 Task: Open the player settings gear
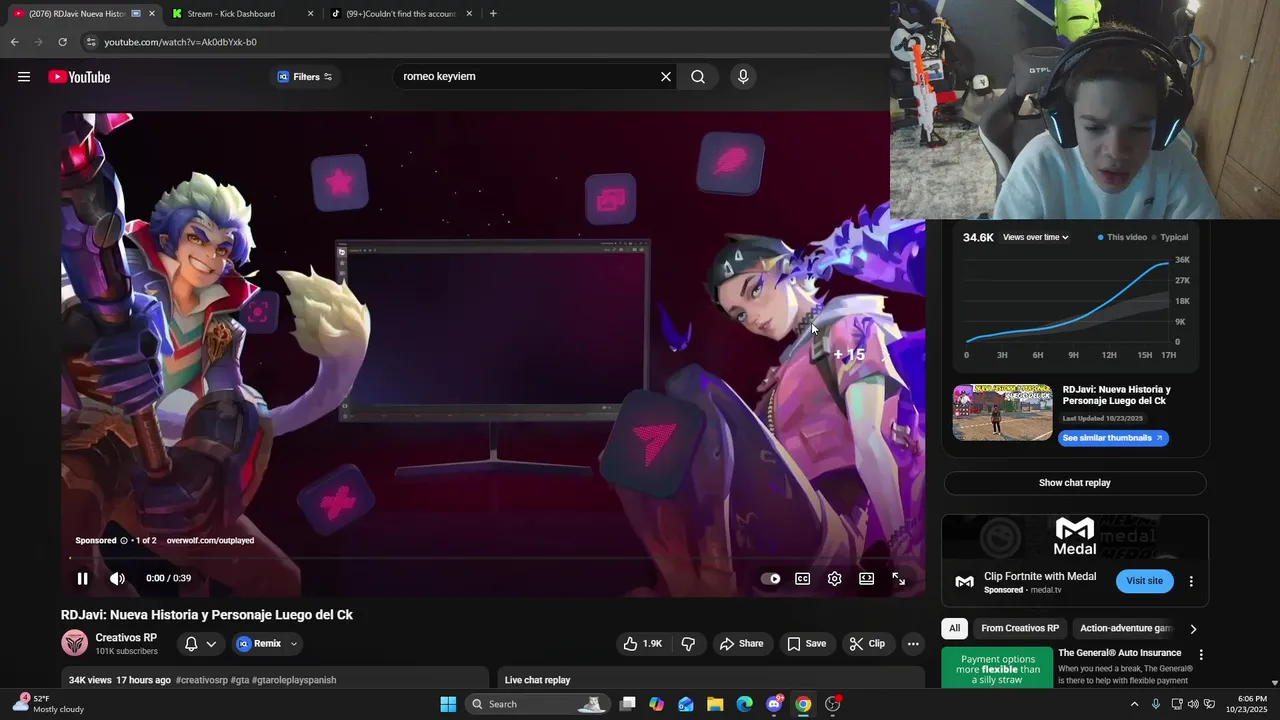[x=835, y=578]
